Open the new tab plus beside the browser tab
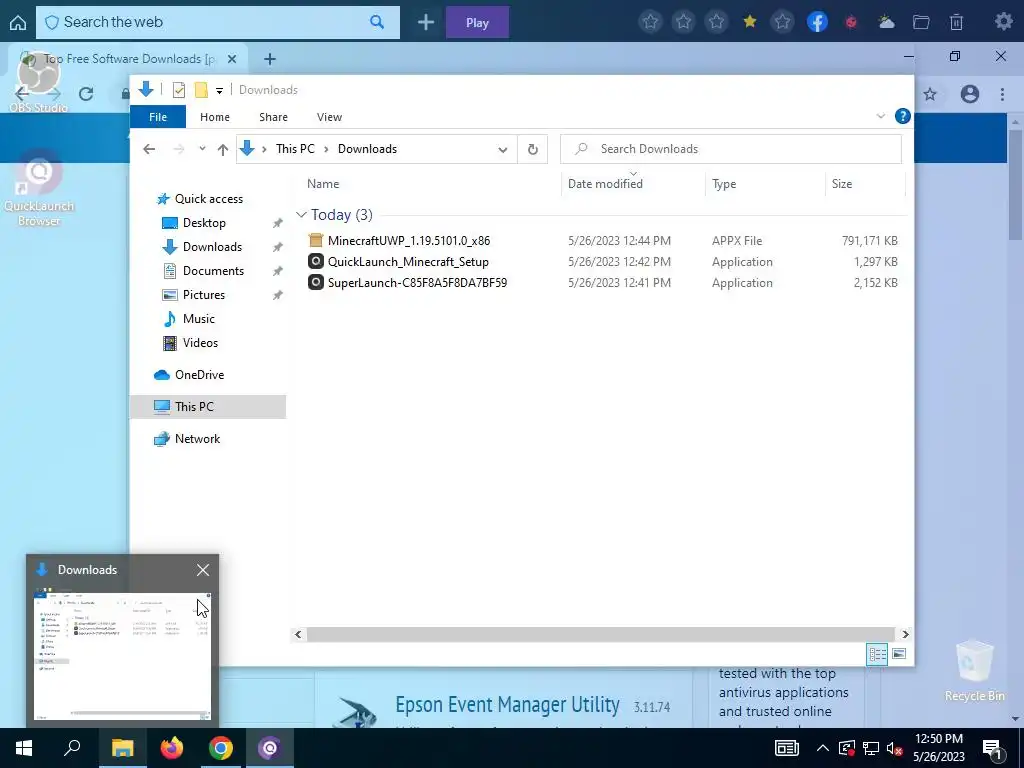 click(270, 59)
